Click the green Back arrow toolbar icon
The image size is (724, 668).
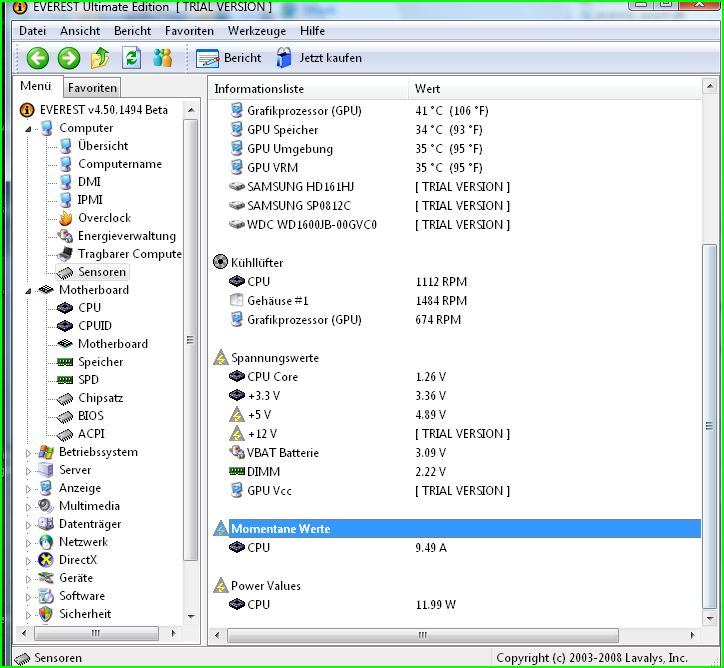click(37, 58)
